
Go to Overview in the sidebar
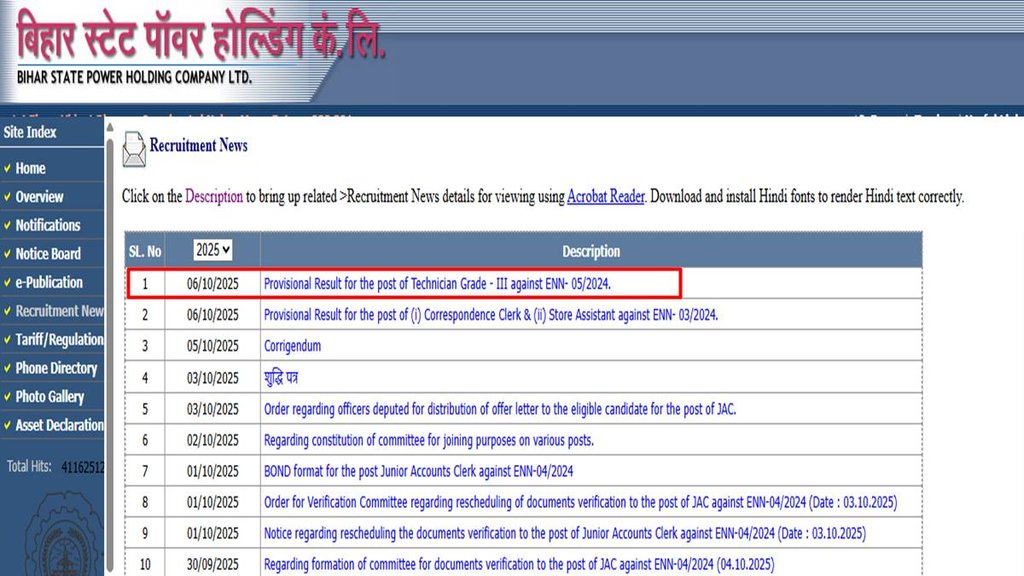(x=39, y=197)
